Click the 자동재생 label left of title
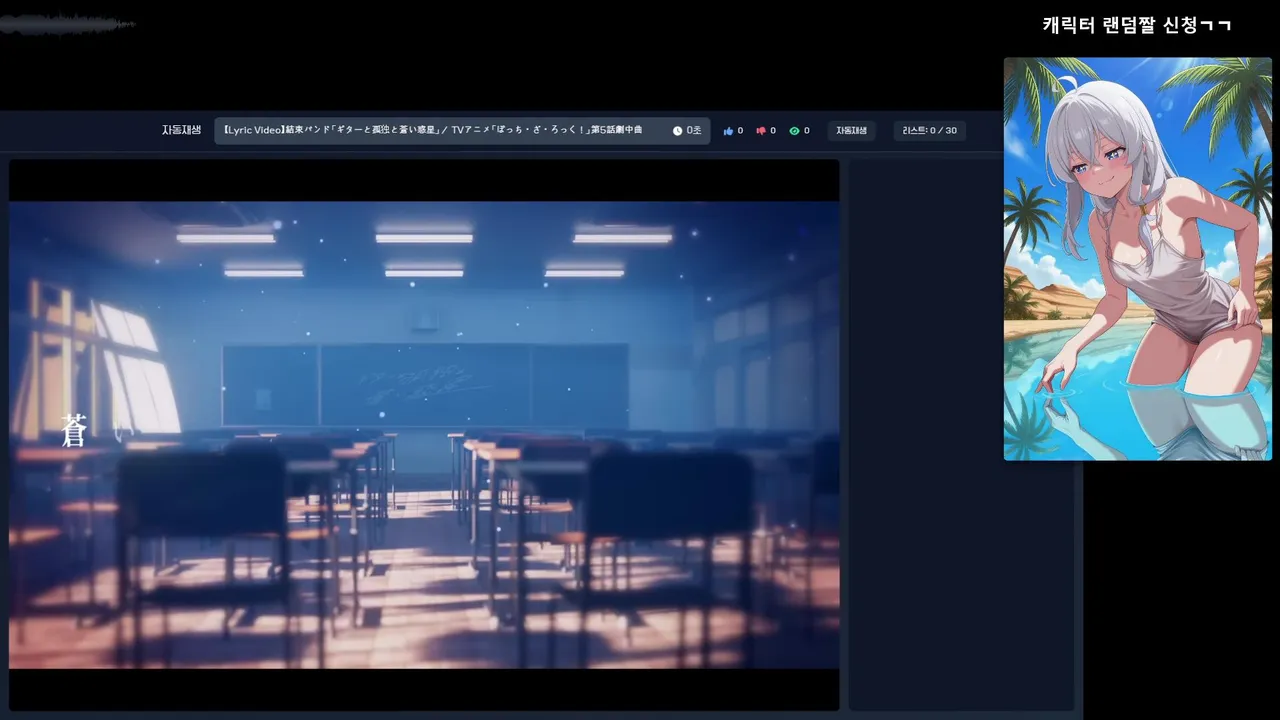1280x720 pixels. 181,130
